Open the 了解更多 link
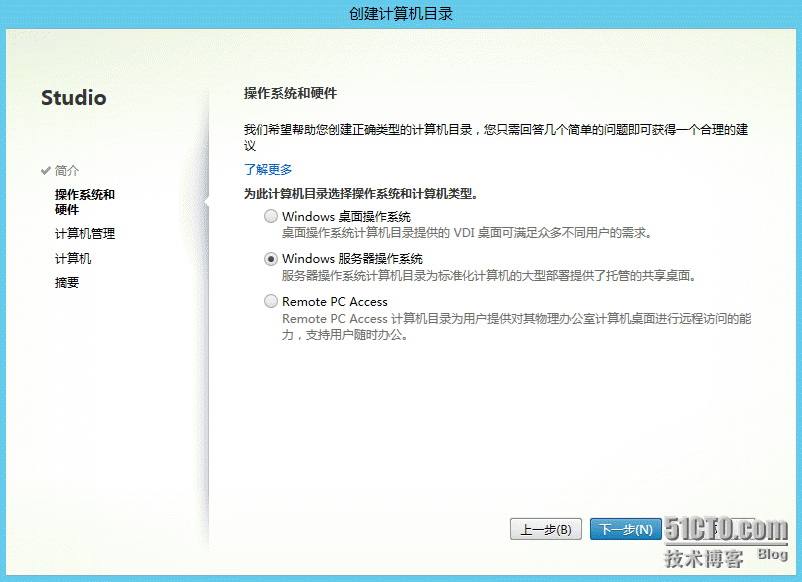 point(268,169)
